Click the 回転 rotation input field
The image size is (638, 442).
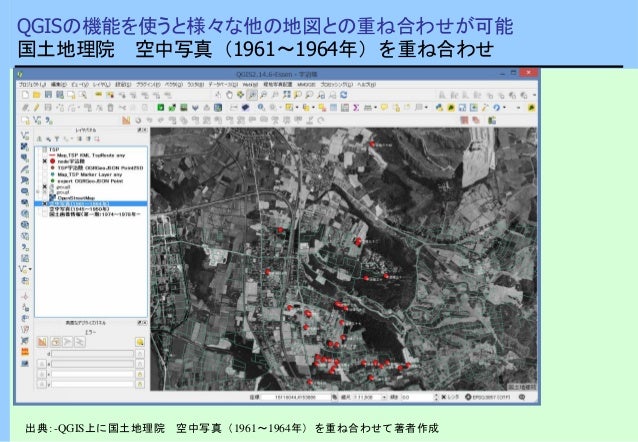click(417, 397)
